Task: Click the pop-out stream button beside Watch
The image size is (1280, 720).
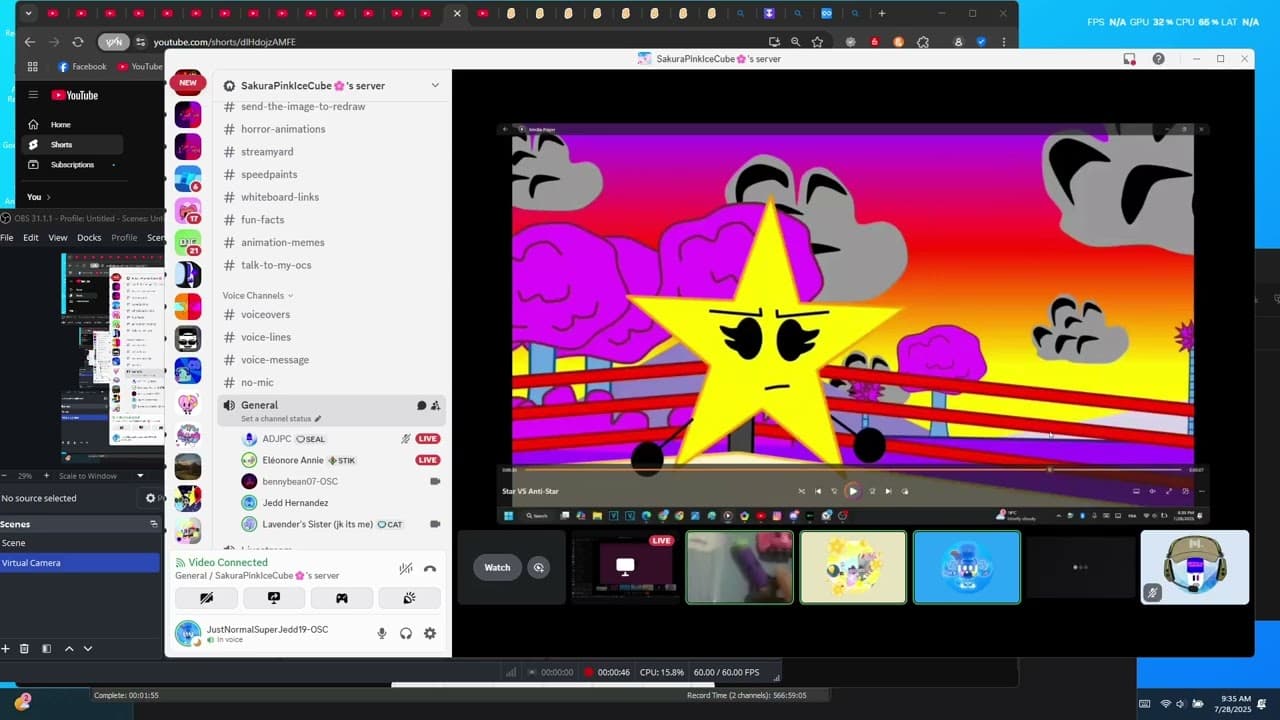Action: pyautogui.click(x=539, y=568)
